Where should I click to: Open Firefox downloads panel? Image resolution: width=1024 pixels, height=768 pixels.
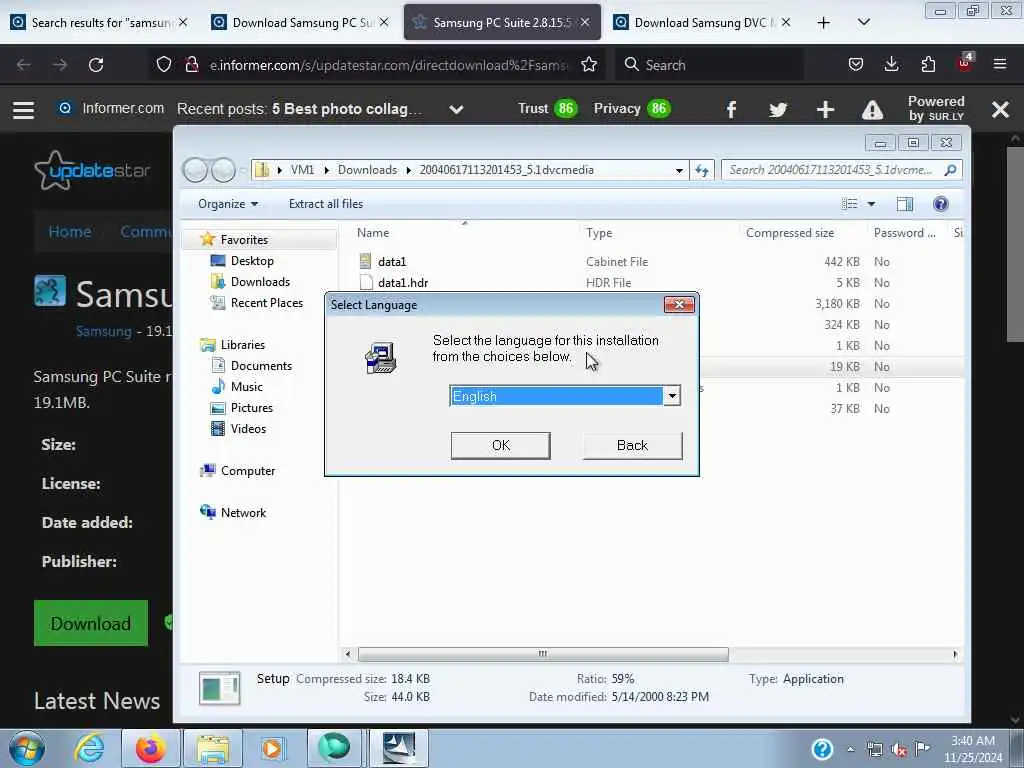pos(891,65)
